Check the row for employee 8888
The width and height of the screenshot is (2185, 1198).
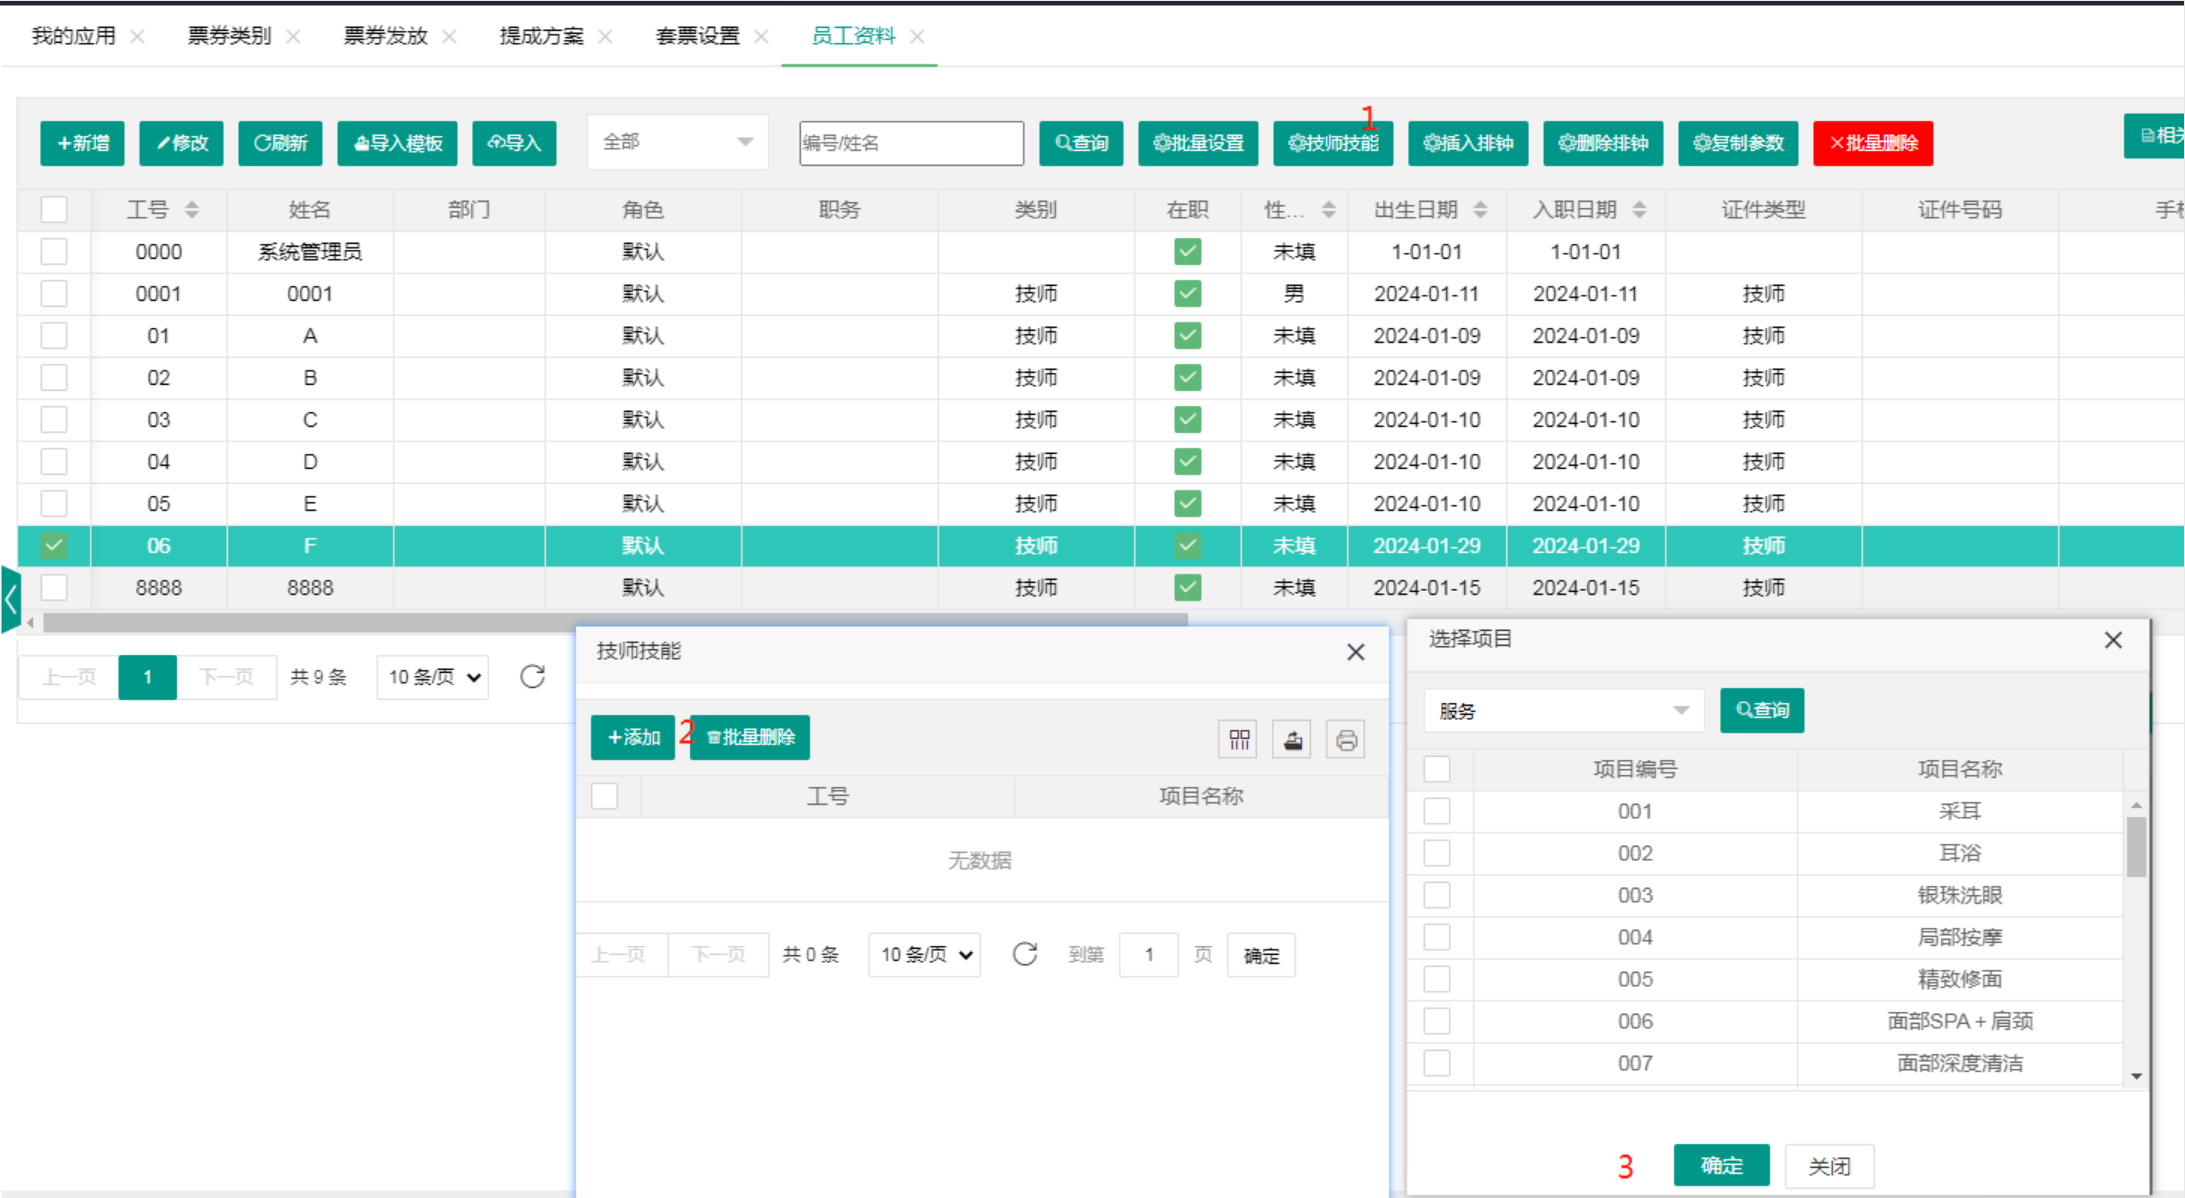(x=54, y=588)
